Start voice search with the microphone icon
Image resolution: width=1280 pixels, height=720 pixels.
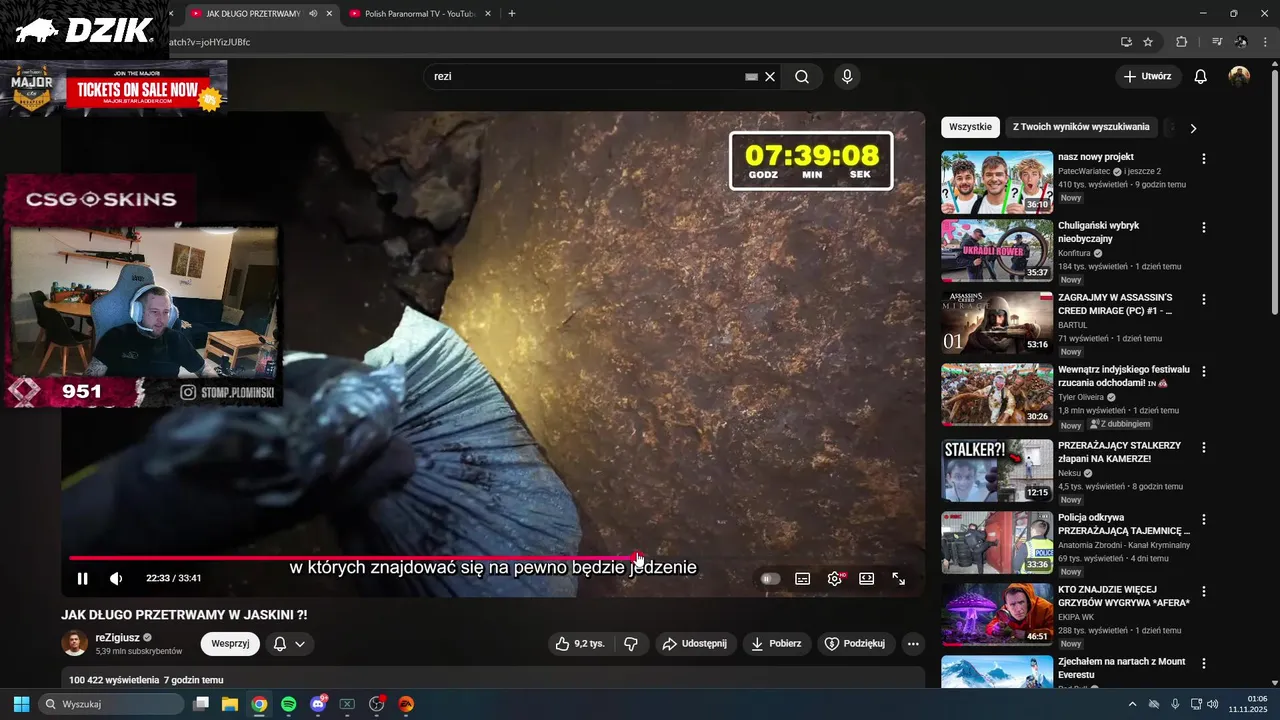pyautogui.click(x=847, y=76)
